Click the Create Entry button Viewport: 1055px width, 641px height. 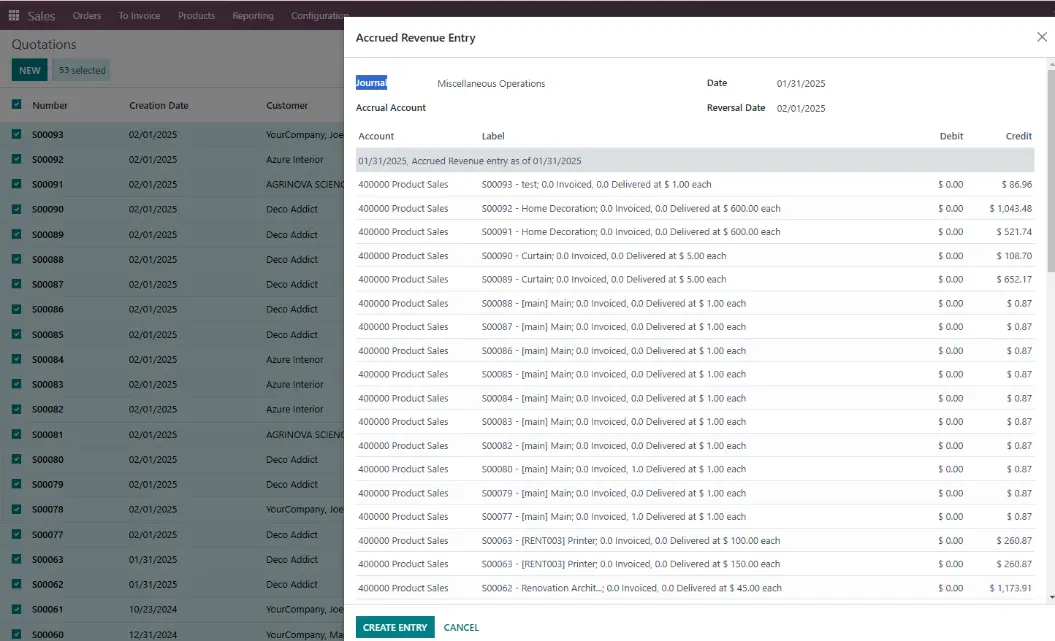395,627
